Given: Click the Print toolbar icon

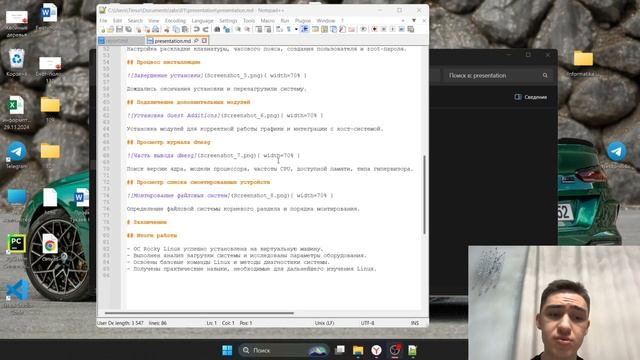Looking at the screenshot, I should [x=156, y=29].
